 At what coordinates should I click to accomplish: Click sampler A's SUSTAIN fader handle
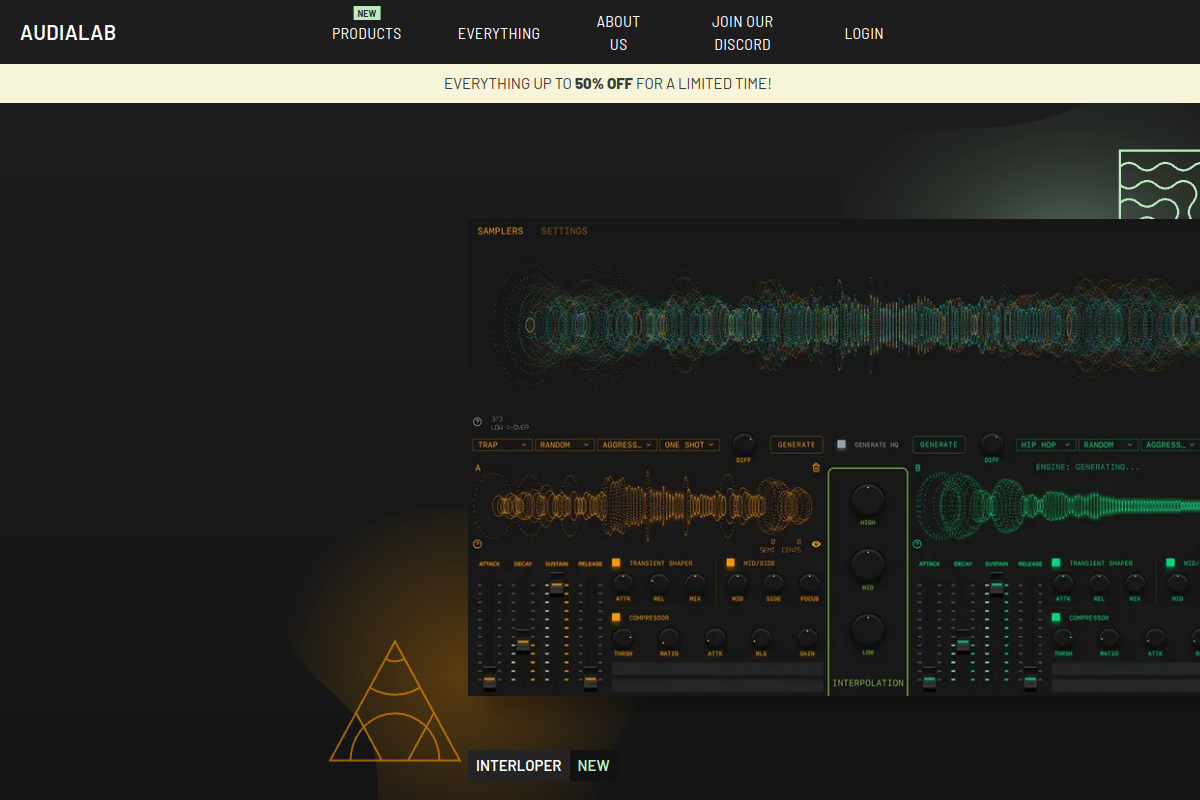[556, 586]
